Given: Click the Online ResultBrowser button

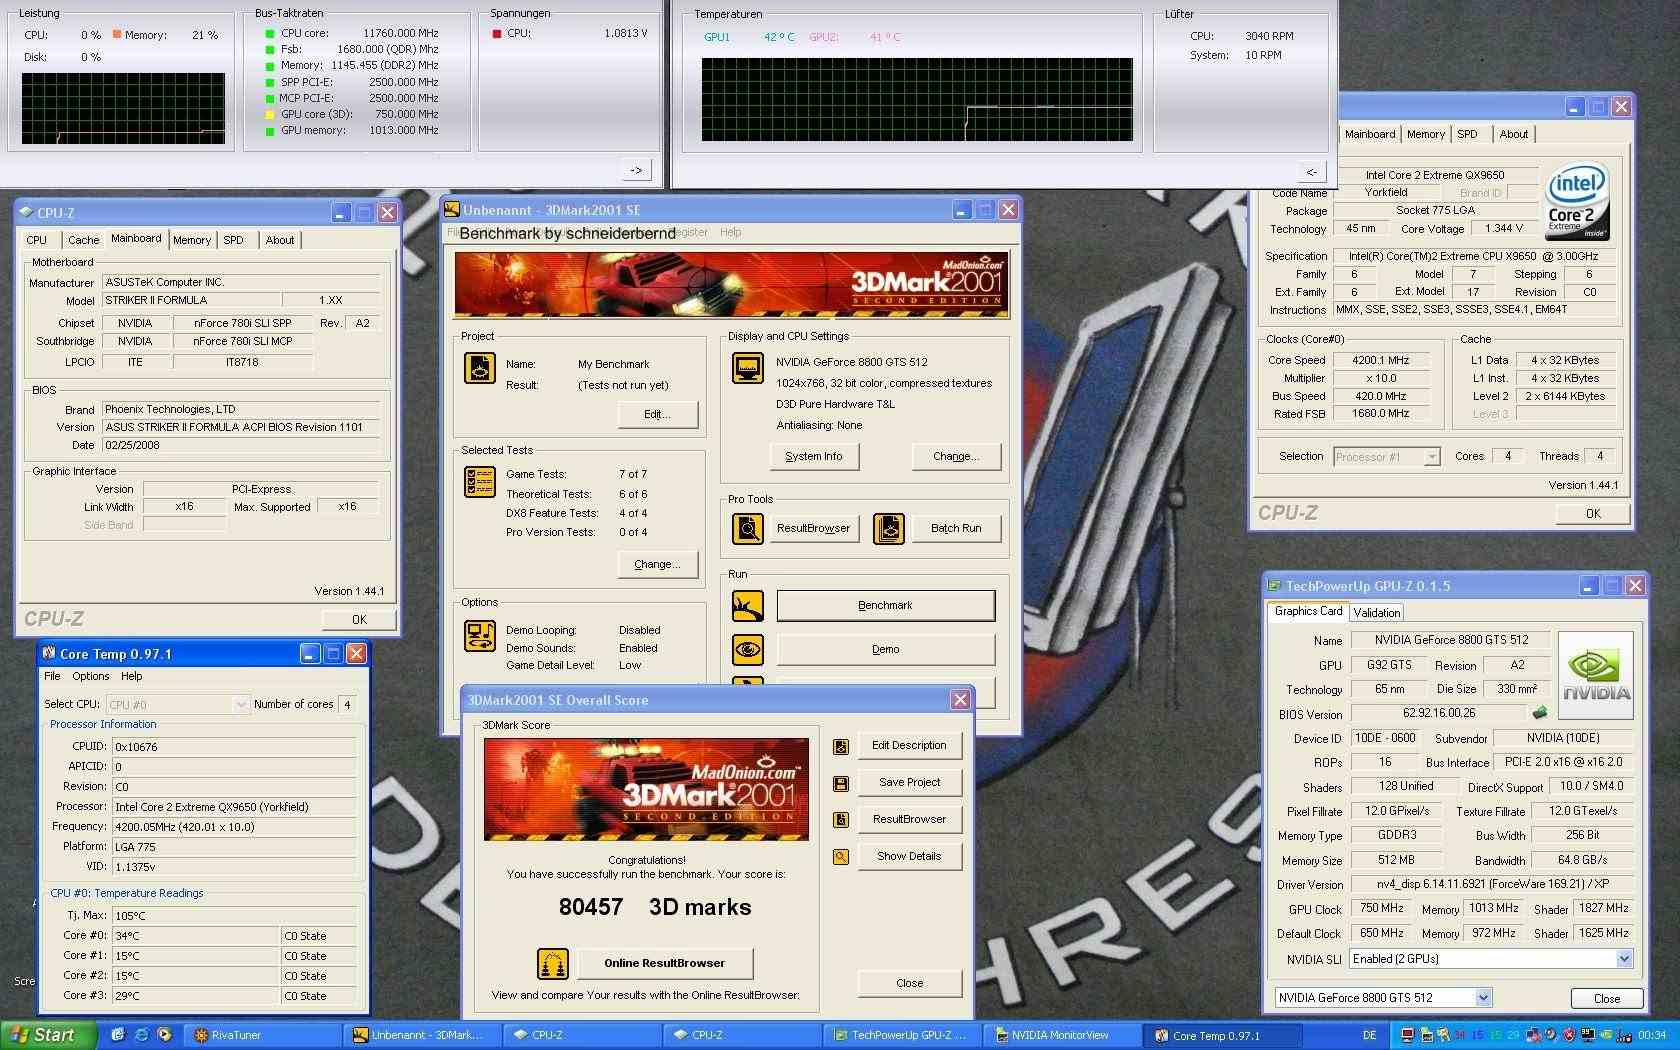Looking at the screenshot, I should coord(665,964).
